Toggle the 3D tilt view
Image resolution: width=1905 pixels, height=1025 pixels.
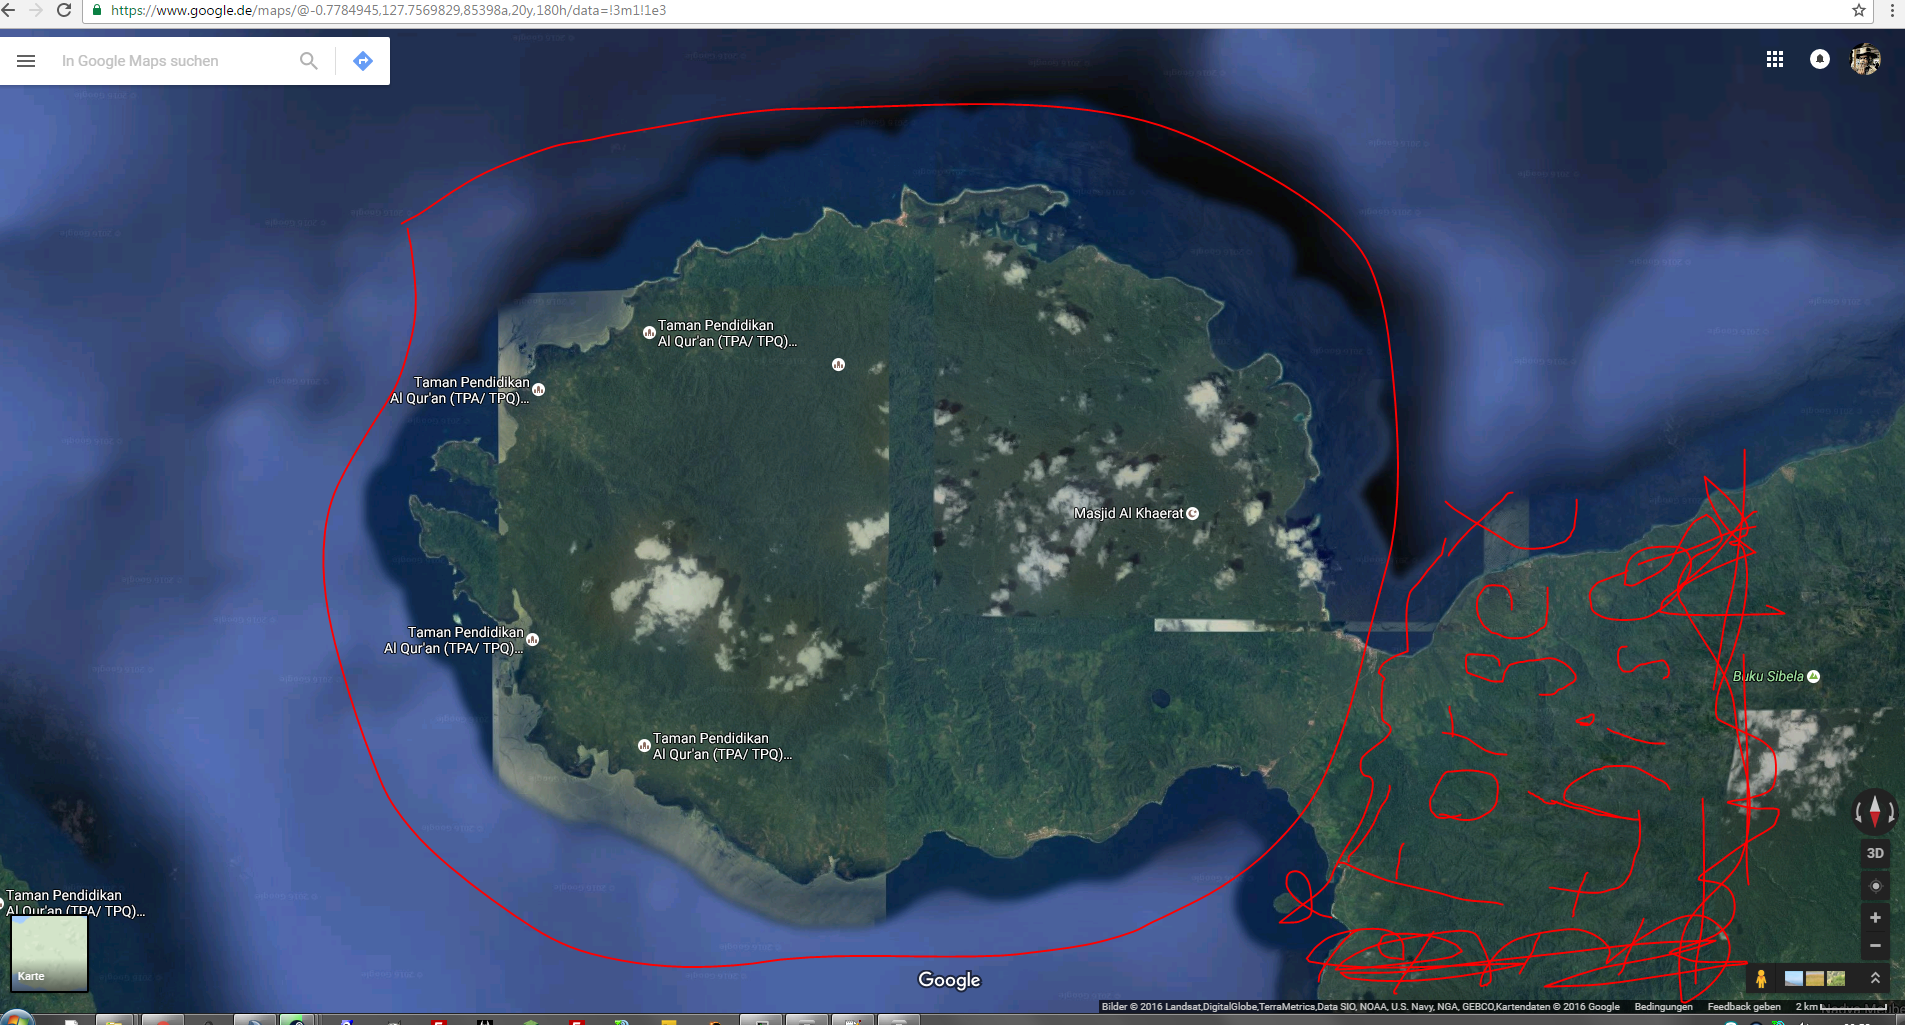1875,853
